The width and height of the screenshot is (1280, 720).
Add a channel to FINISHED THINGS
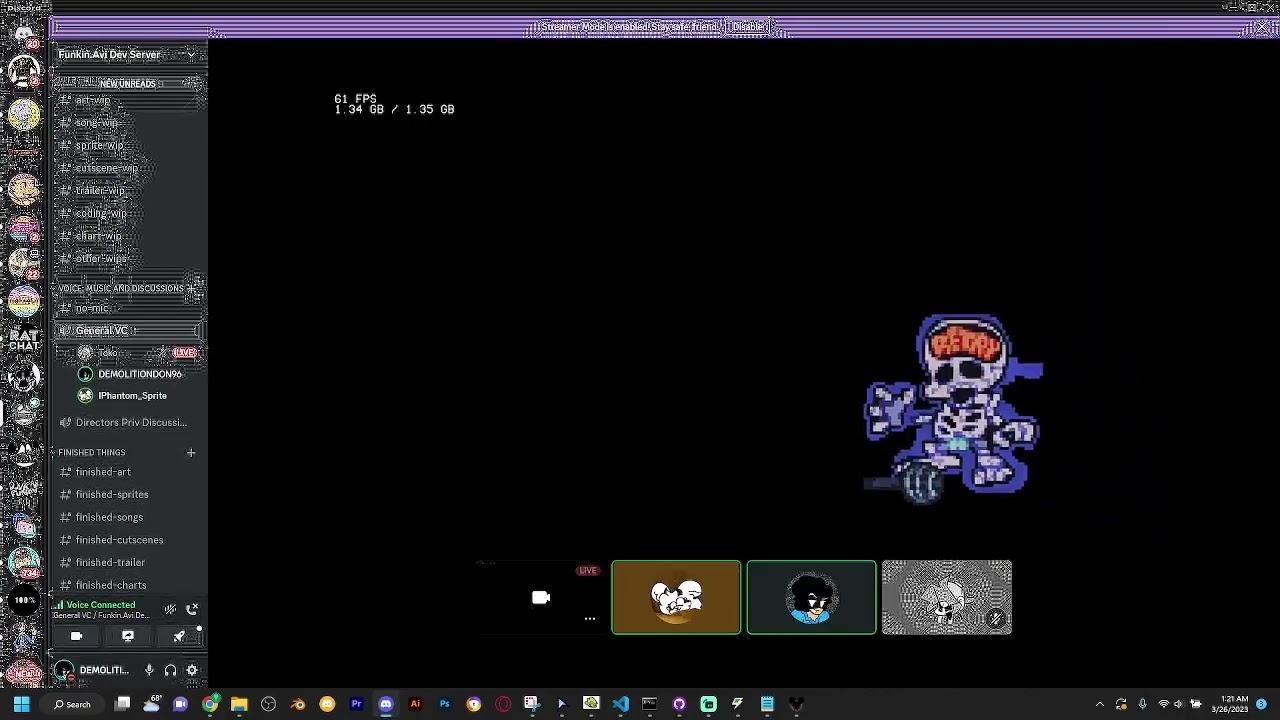[191, 453]
